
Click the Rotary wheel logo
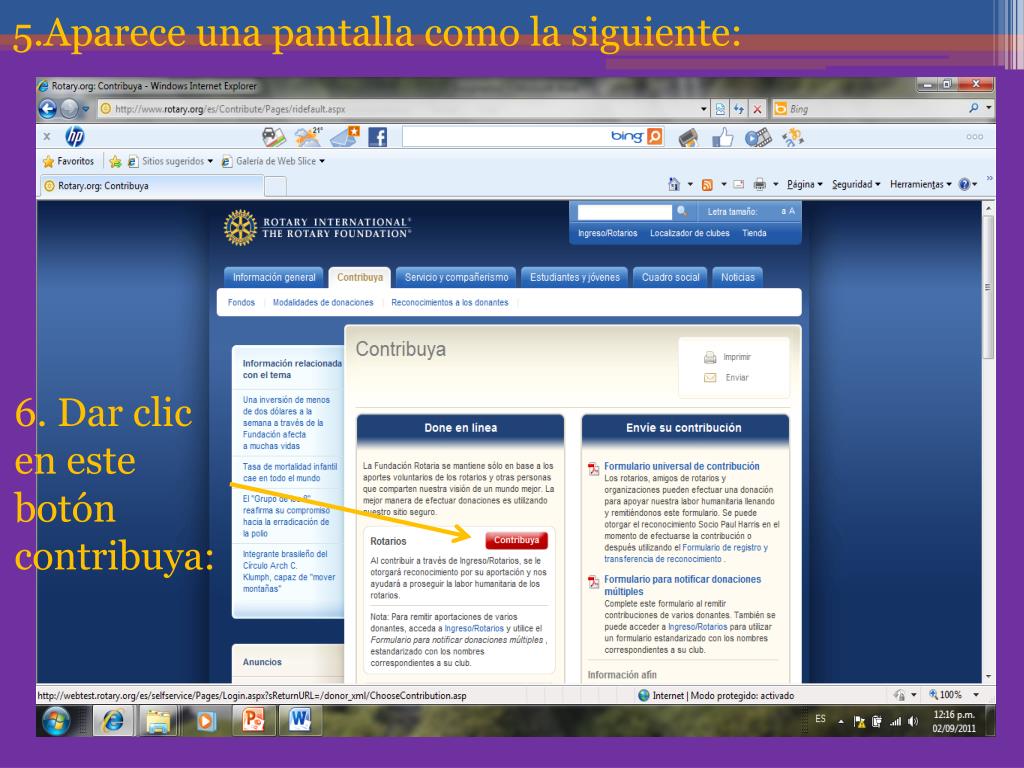click(241, 227)
